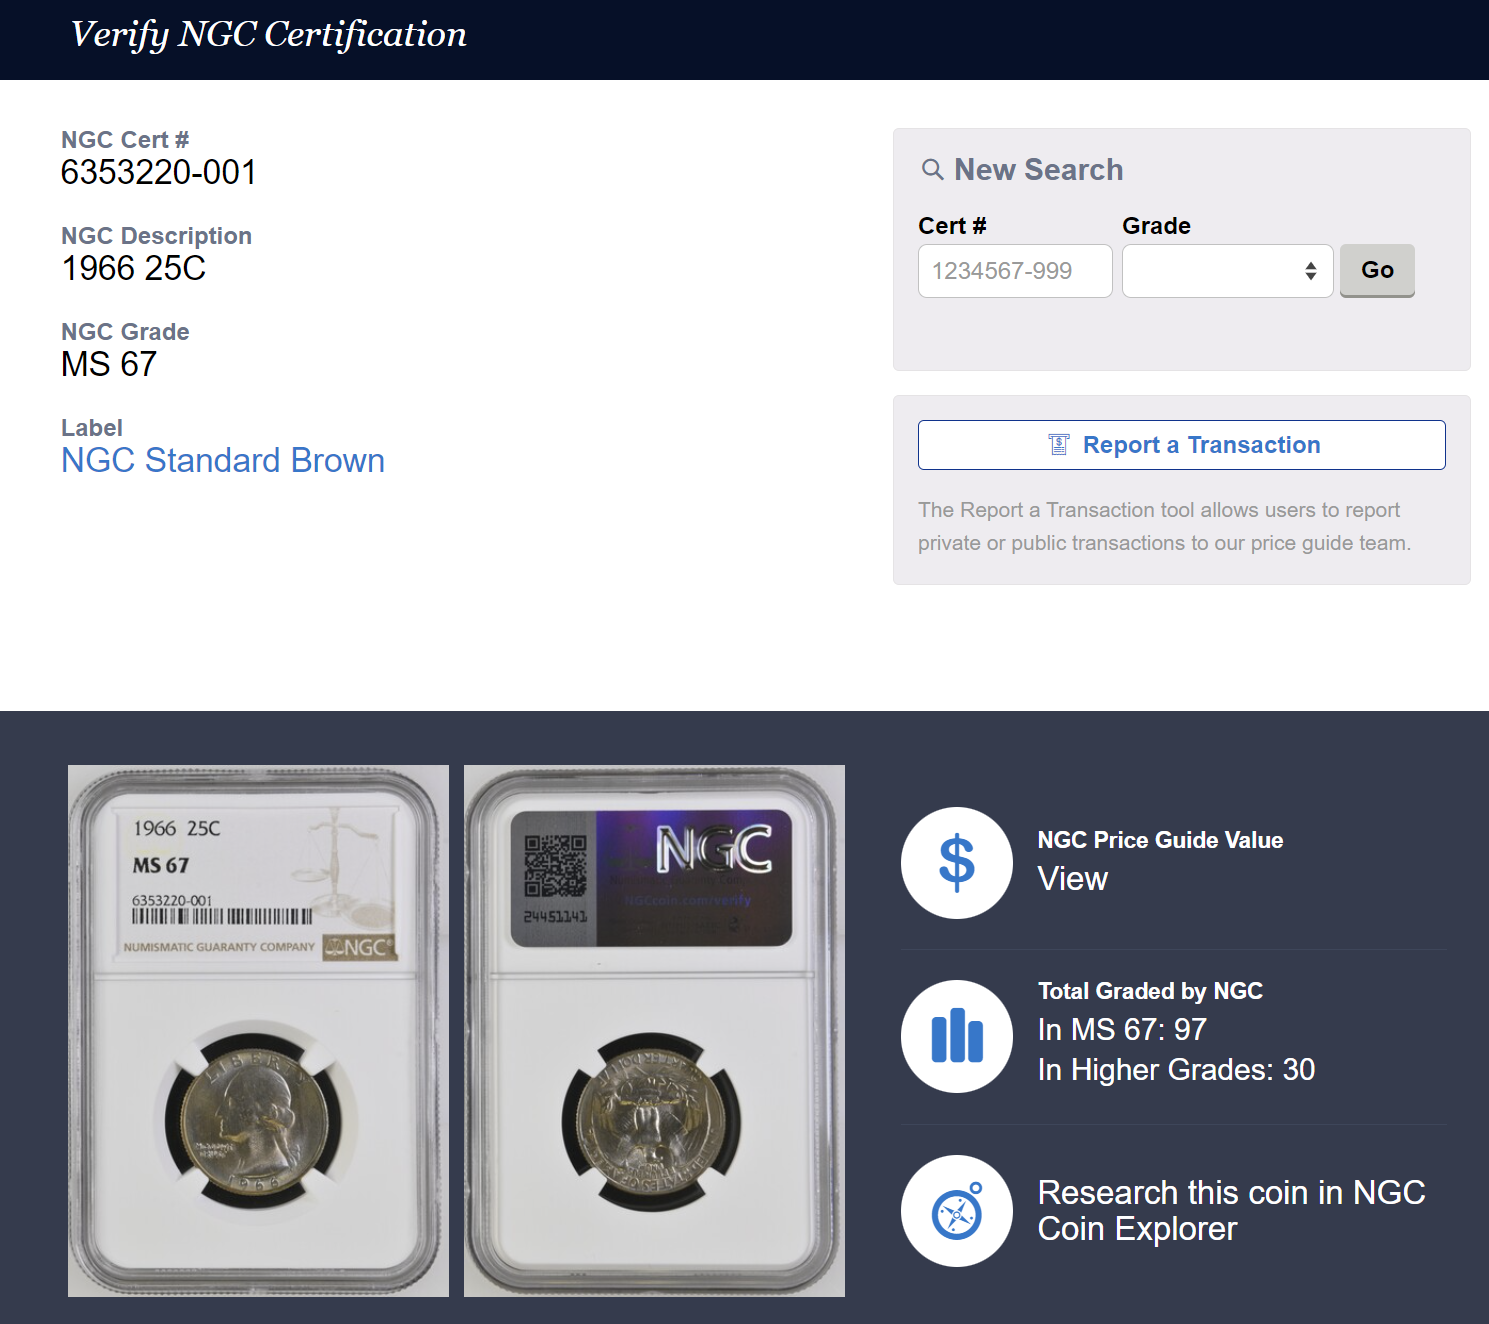Viewport: 1489px width, 1324px height.
Task: Click the NGC Description field label
Action: click(156, 236)
